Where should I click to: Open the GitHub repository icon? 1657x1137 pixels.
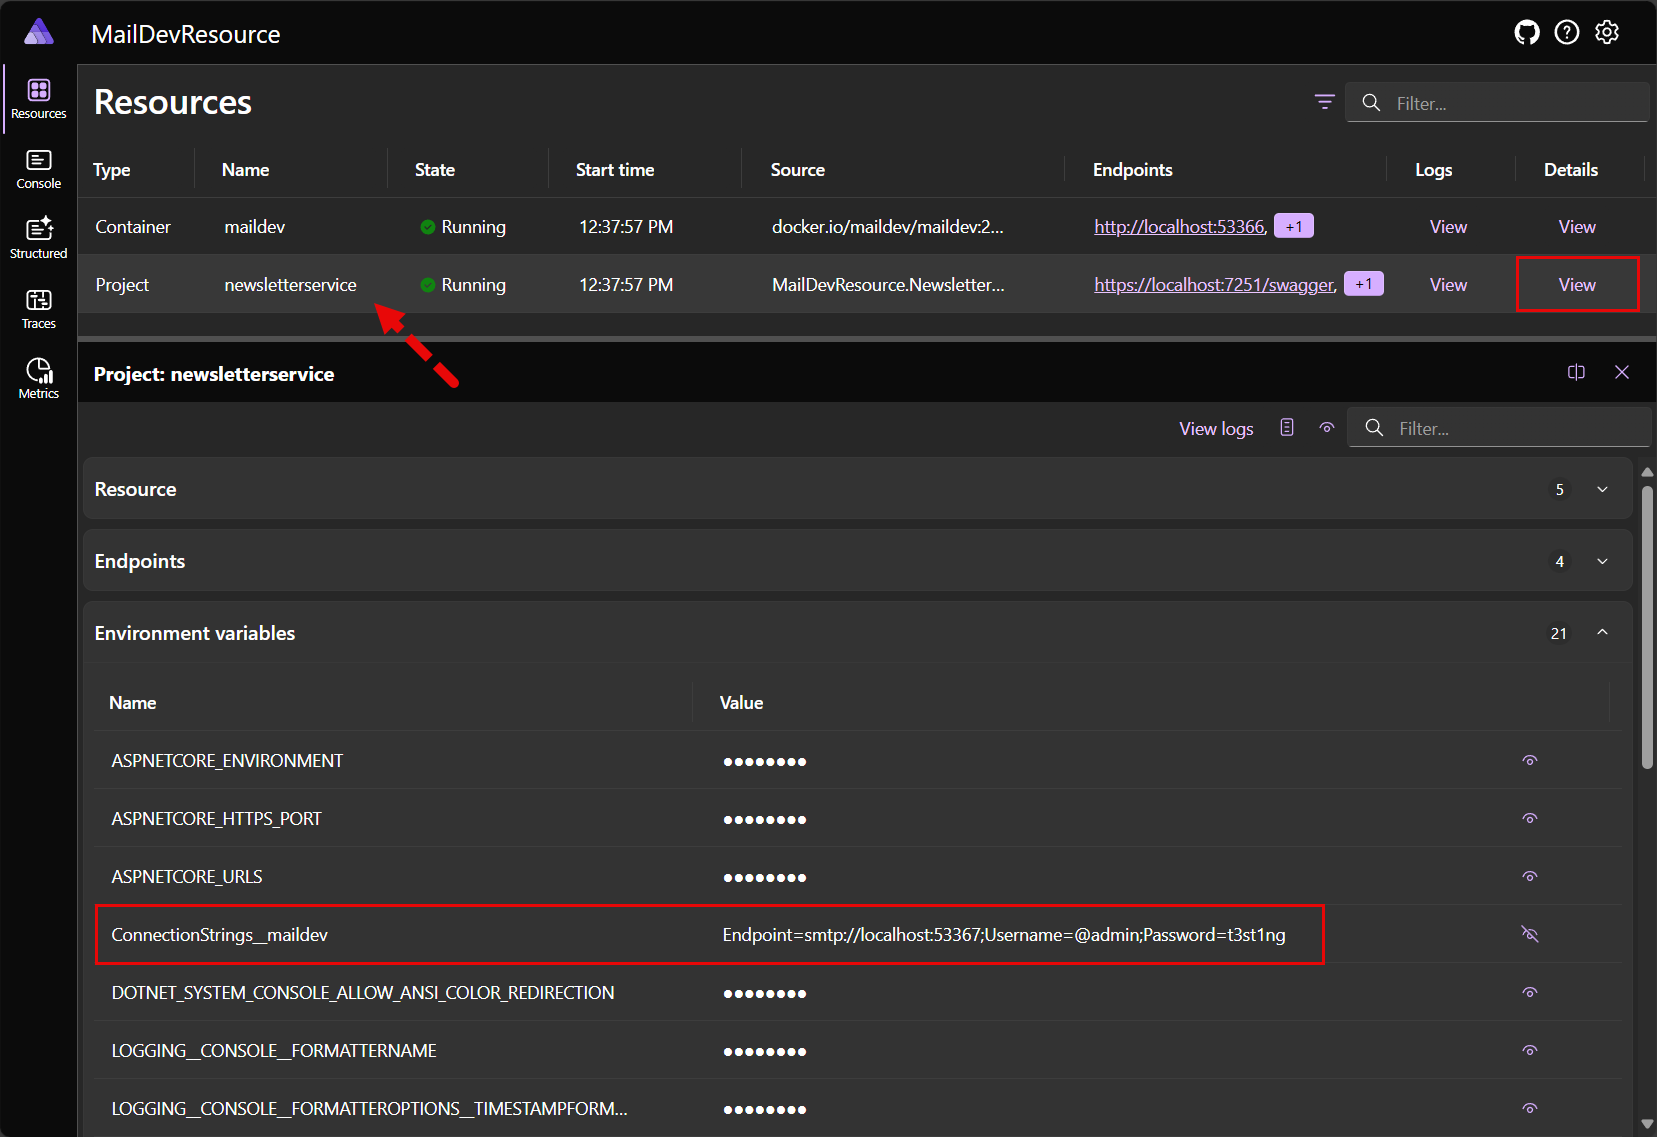coord(1526,33)
